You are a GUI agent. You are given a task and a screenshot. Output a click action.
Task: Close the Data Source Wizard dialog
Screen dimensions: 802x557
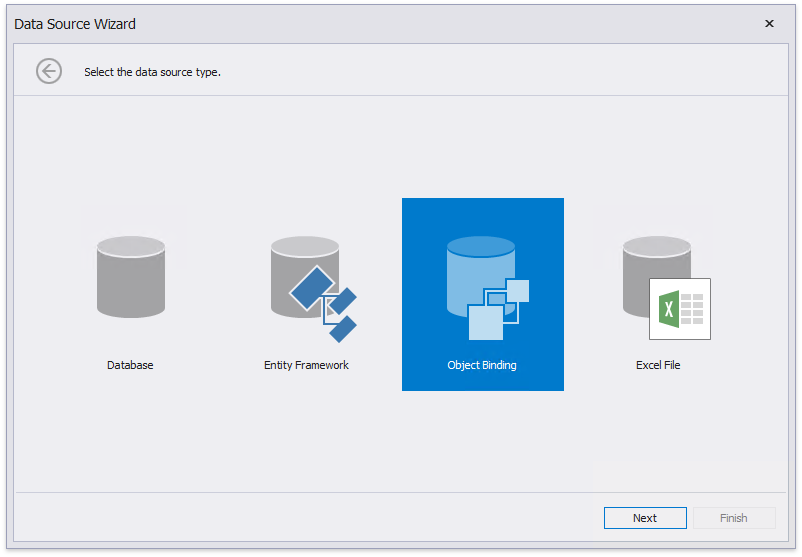coord(769,24)
